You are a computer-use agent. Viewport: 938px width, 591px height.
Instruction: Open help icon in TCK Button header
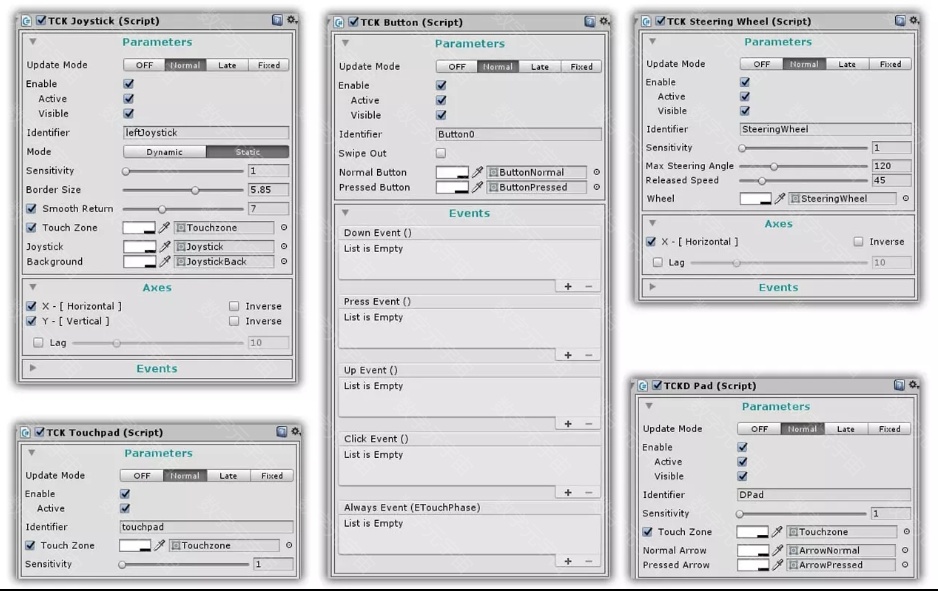pos(590,22)
